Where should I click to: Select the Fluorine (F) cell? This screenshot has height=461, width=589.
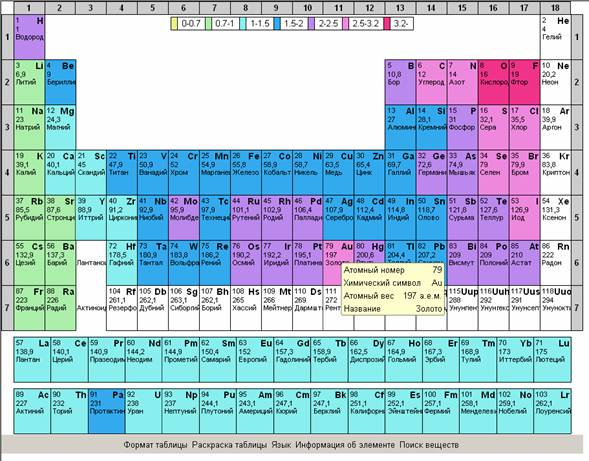525,82
